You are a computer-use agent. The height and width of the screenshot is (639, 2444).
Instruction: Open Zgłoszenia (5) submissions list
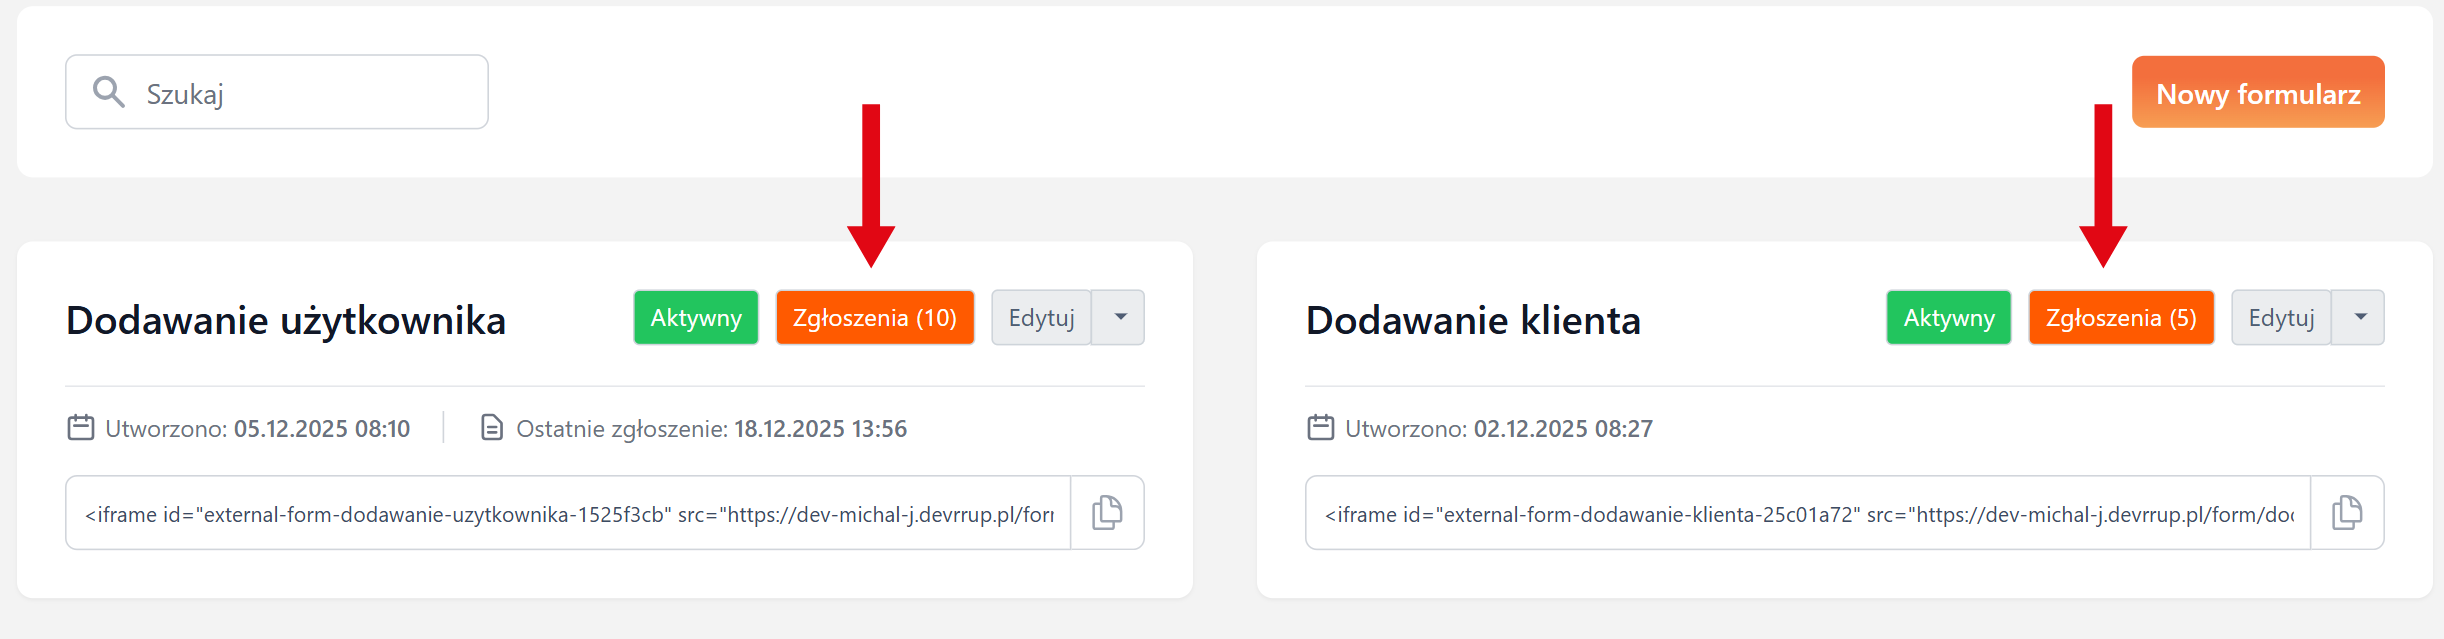2120,318
